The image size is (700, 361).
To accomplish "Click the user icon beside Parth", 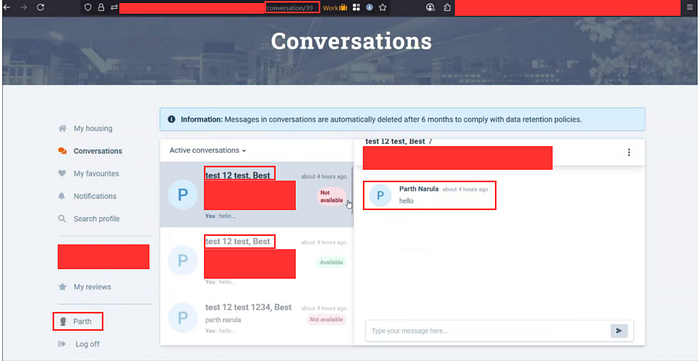I will (63, 321).
